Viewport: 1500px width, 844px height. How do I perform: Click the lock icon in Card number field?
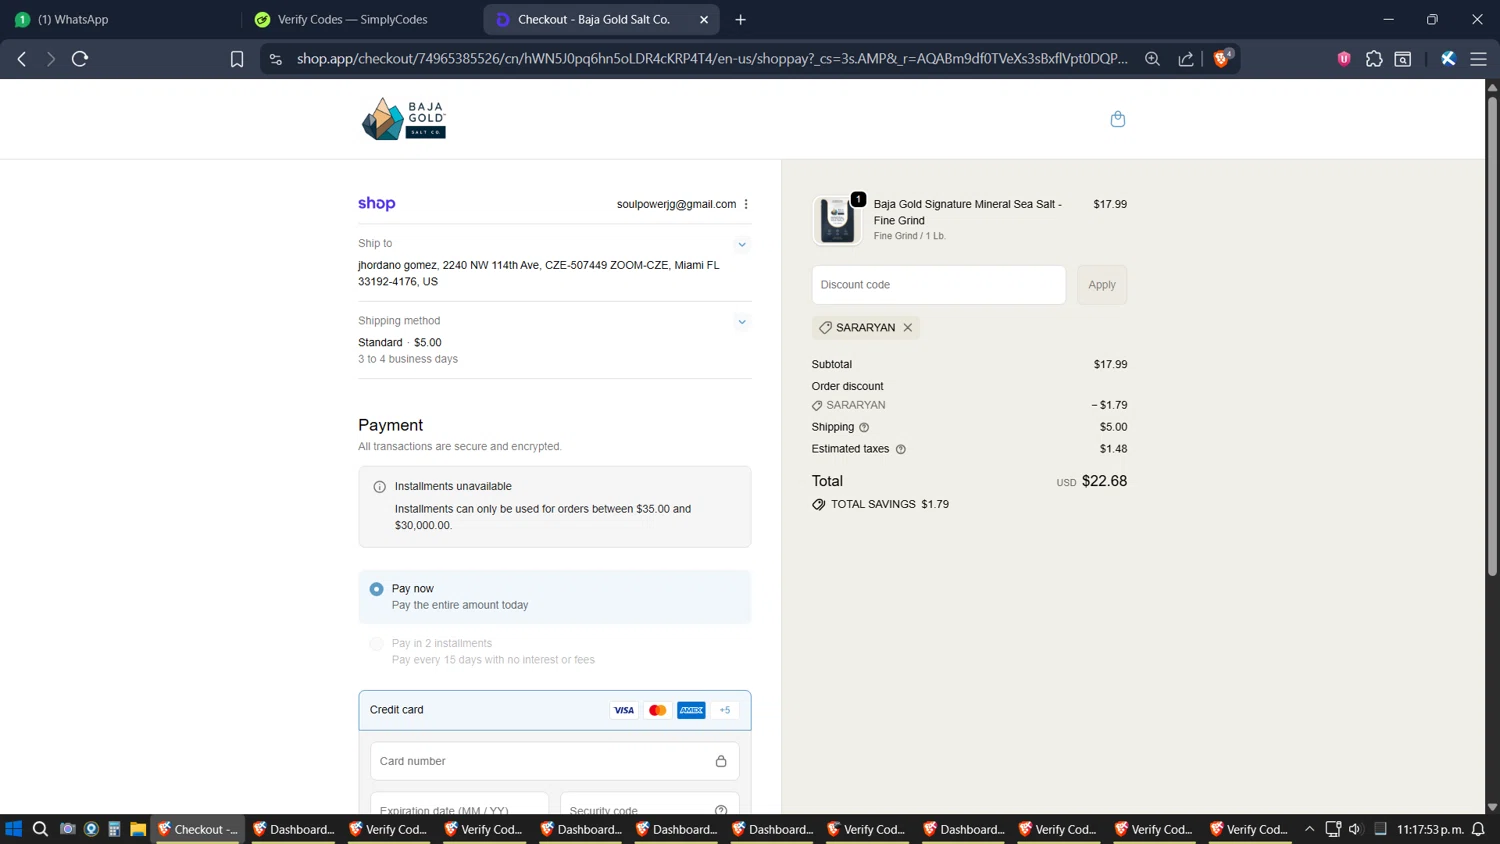(721, 761)
